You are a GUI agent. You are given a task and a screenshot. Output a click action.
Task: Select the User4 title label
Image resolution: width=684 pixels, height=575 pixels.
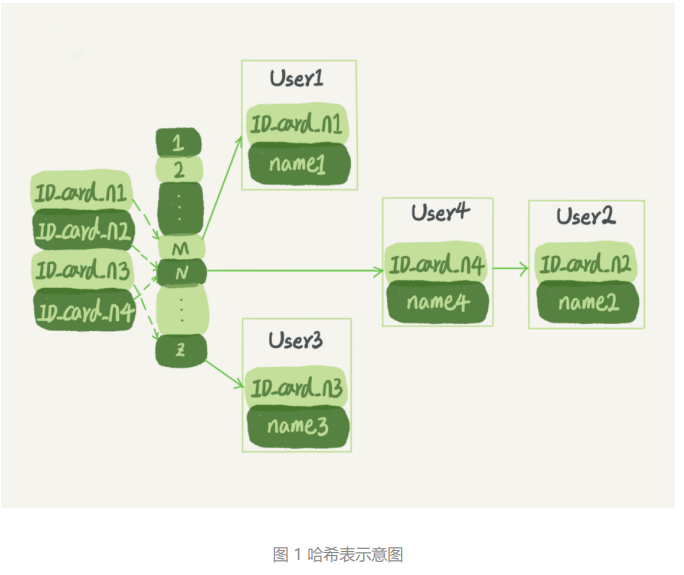point(440,213)
